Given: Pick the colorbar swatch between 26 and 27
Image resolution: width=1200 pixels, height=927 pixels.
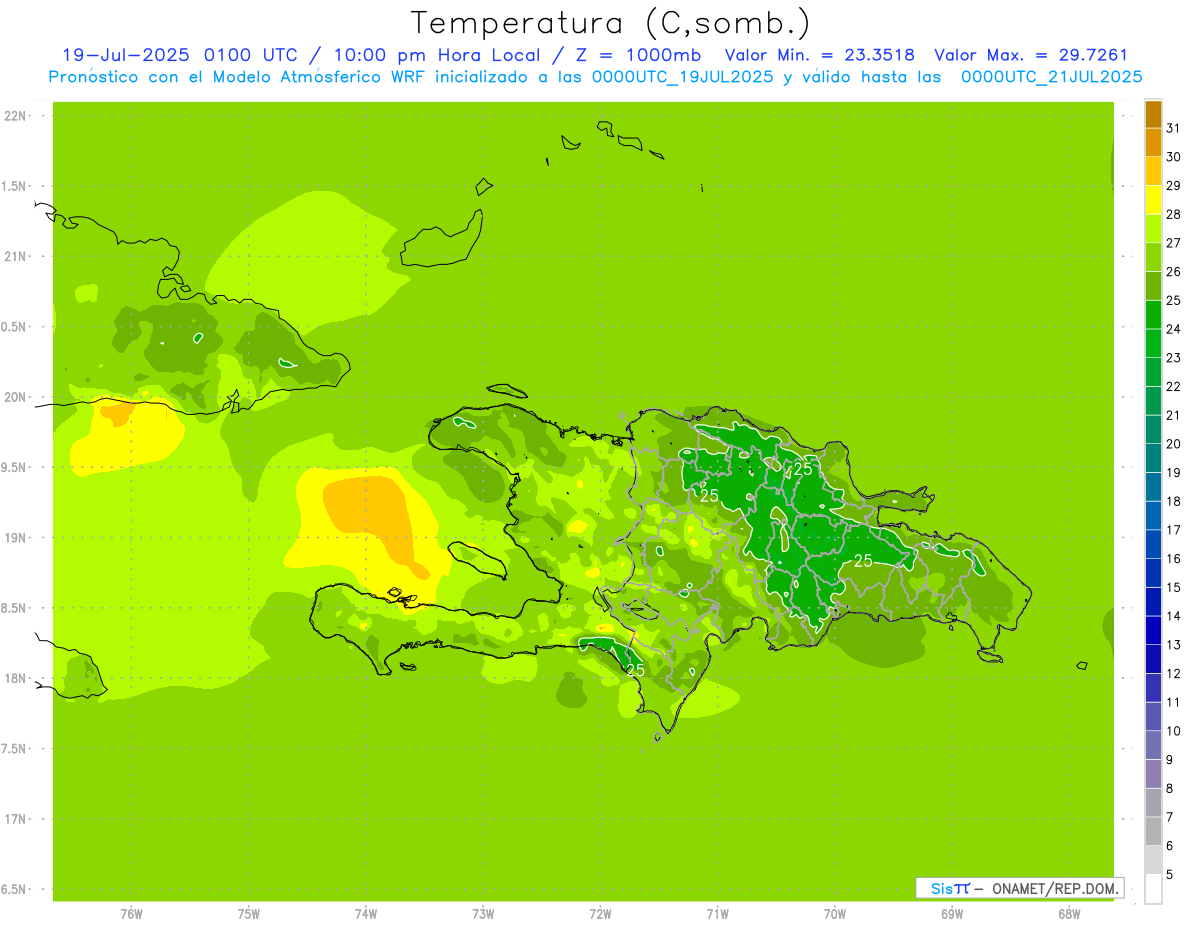Looking at the screenshot, I should click(x=1154, y=257).
